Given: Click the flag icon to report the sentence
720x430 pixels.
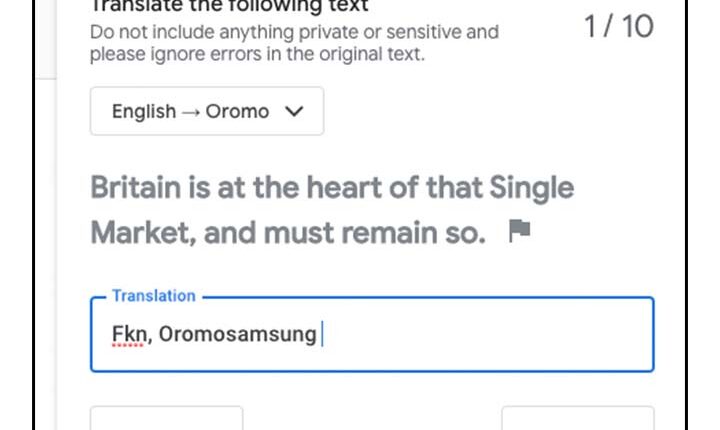Looking at the screenshot, I should pos(520,231).
